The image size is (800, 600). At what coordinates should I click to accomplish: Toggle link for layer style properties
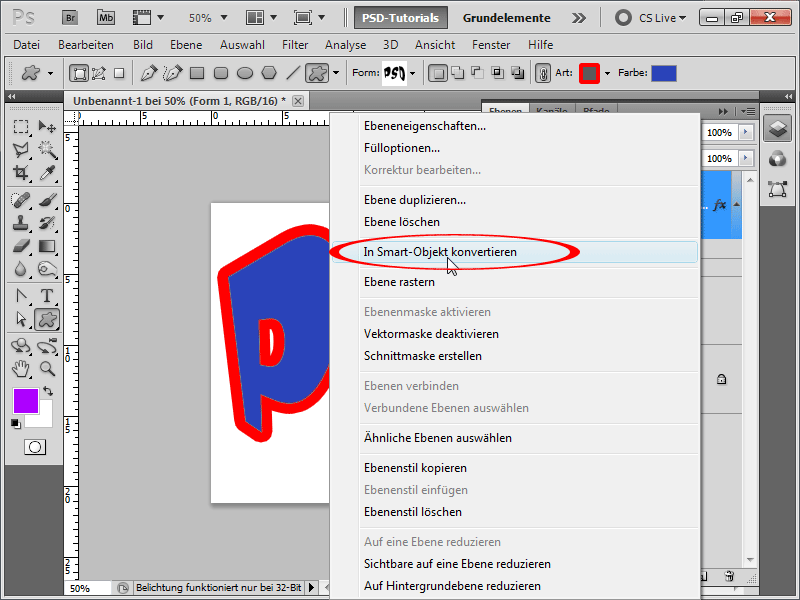click(543, 73)
